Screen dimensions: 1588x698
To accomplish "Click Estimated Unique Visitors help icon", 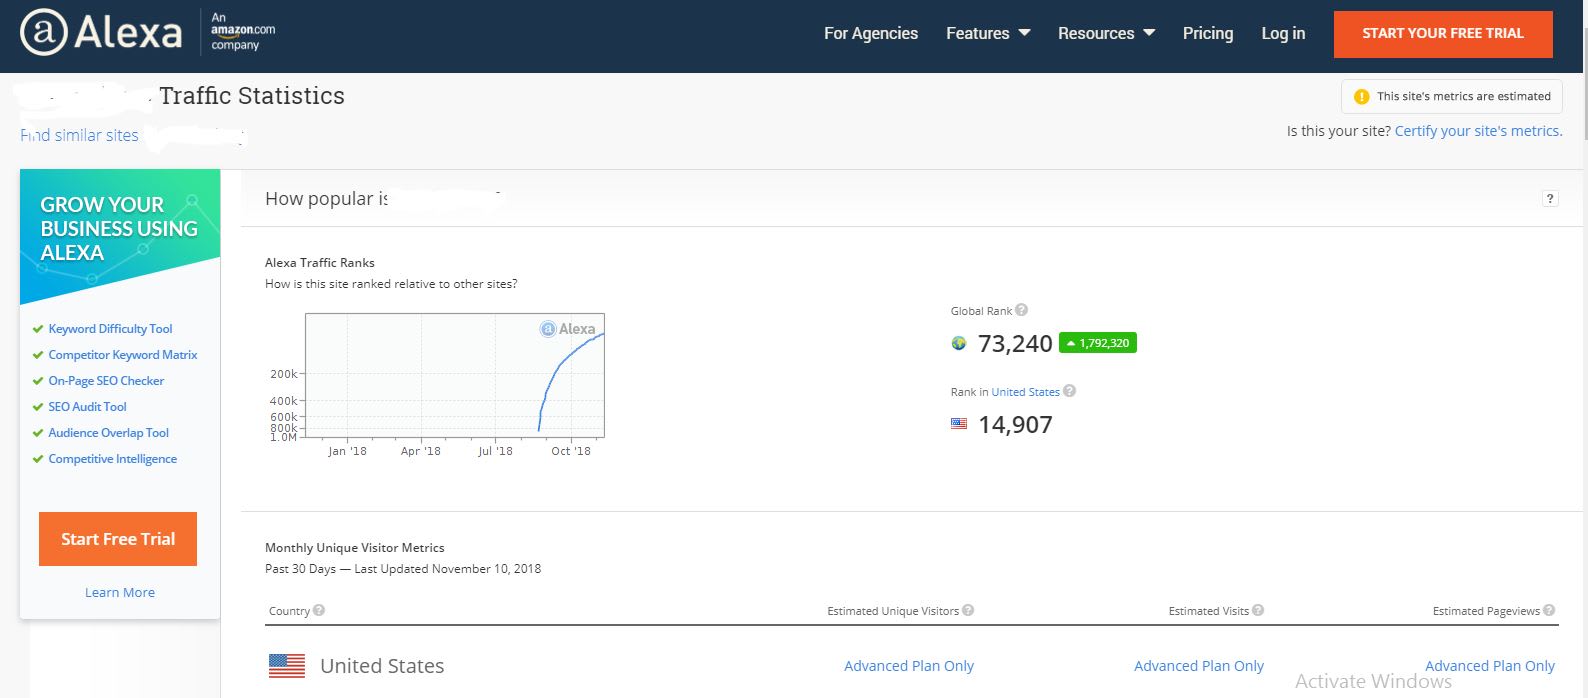I will (x=968, y=610).
